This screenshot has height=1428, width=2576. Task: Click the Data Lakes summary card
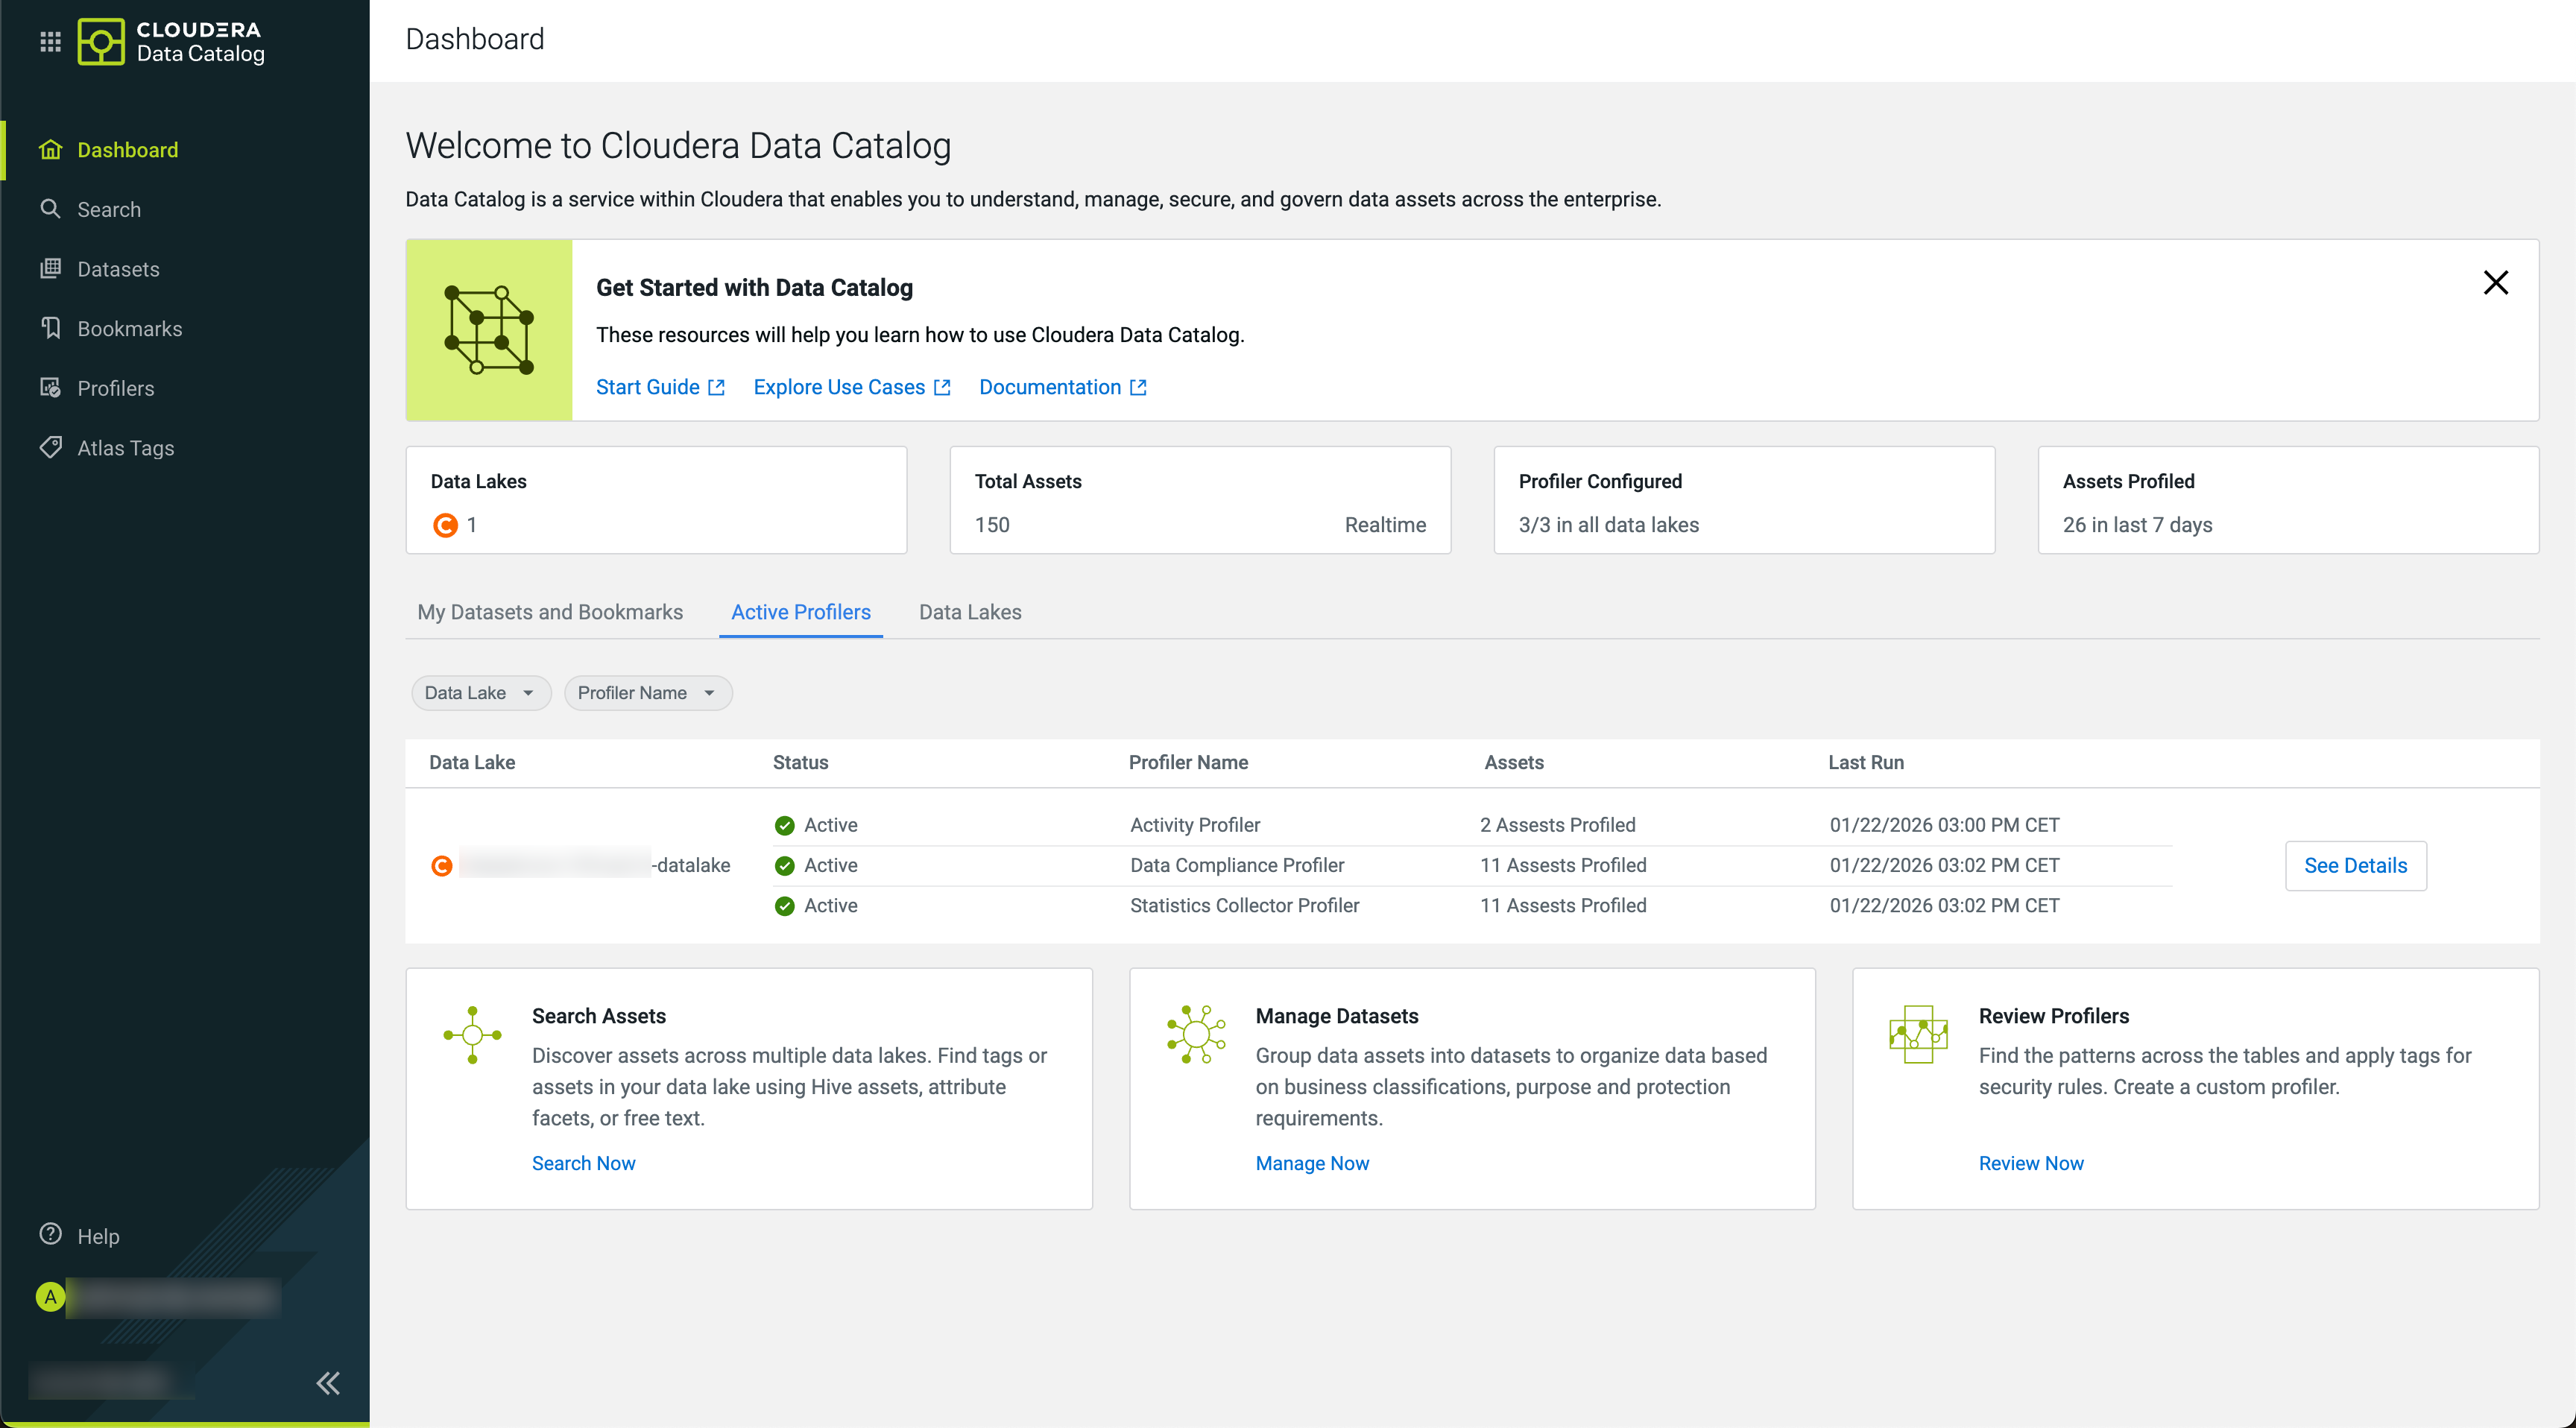pos(656,500)
